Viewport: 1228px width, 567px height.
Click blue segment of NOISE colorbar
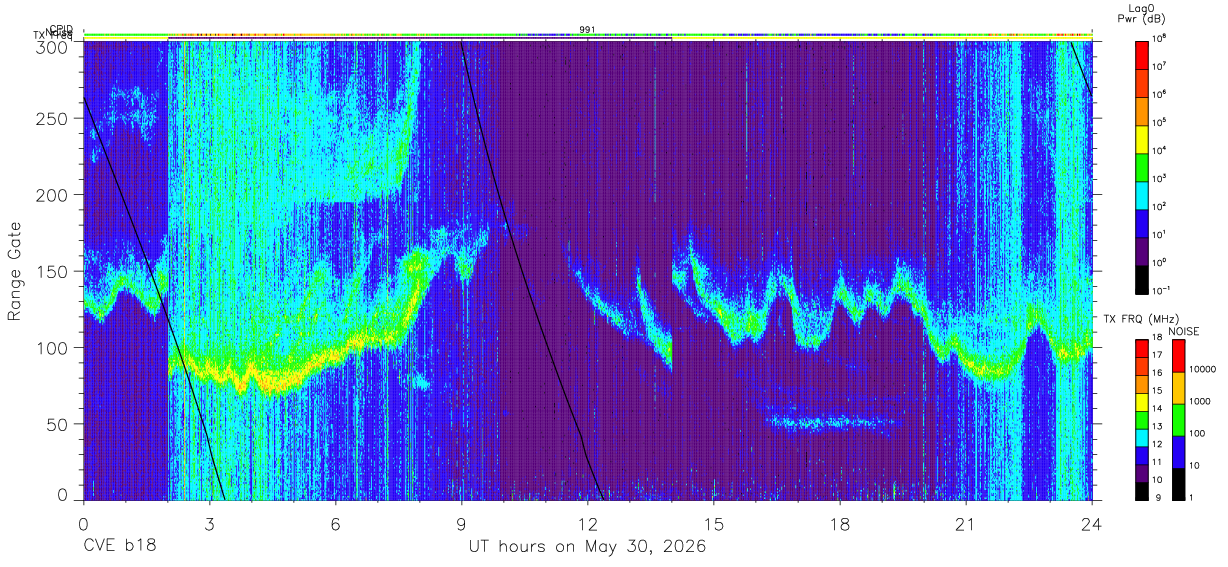click(x=1178, y=452)
